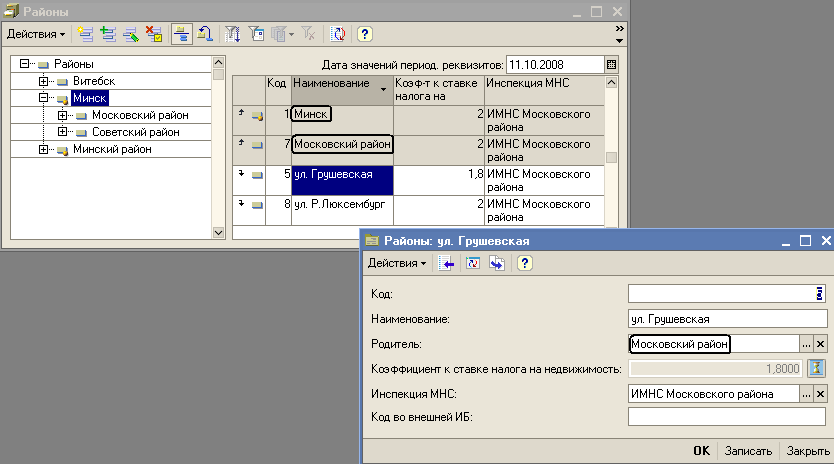The height and width of the screenshot is (464, 834).
Task: Click the Add new group icon
Action: pyautogui.click(x=108, y=34)
